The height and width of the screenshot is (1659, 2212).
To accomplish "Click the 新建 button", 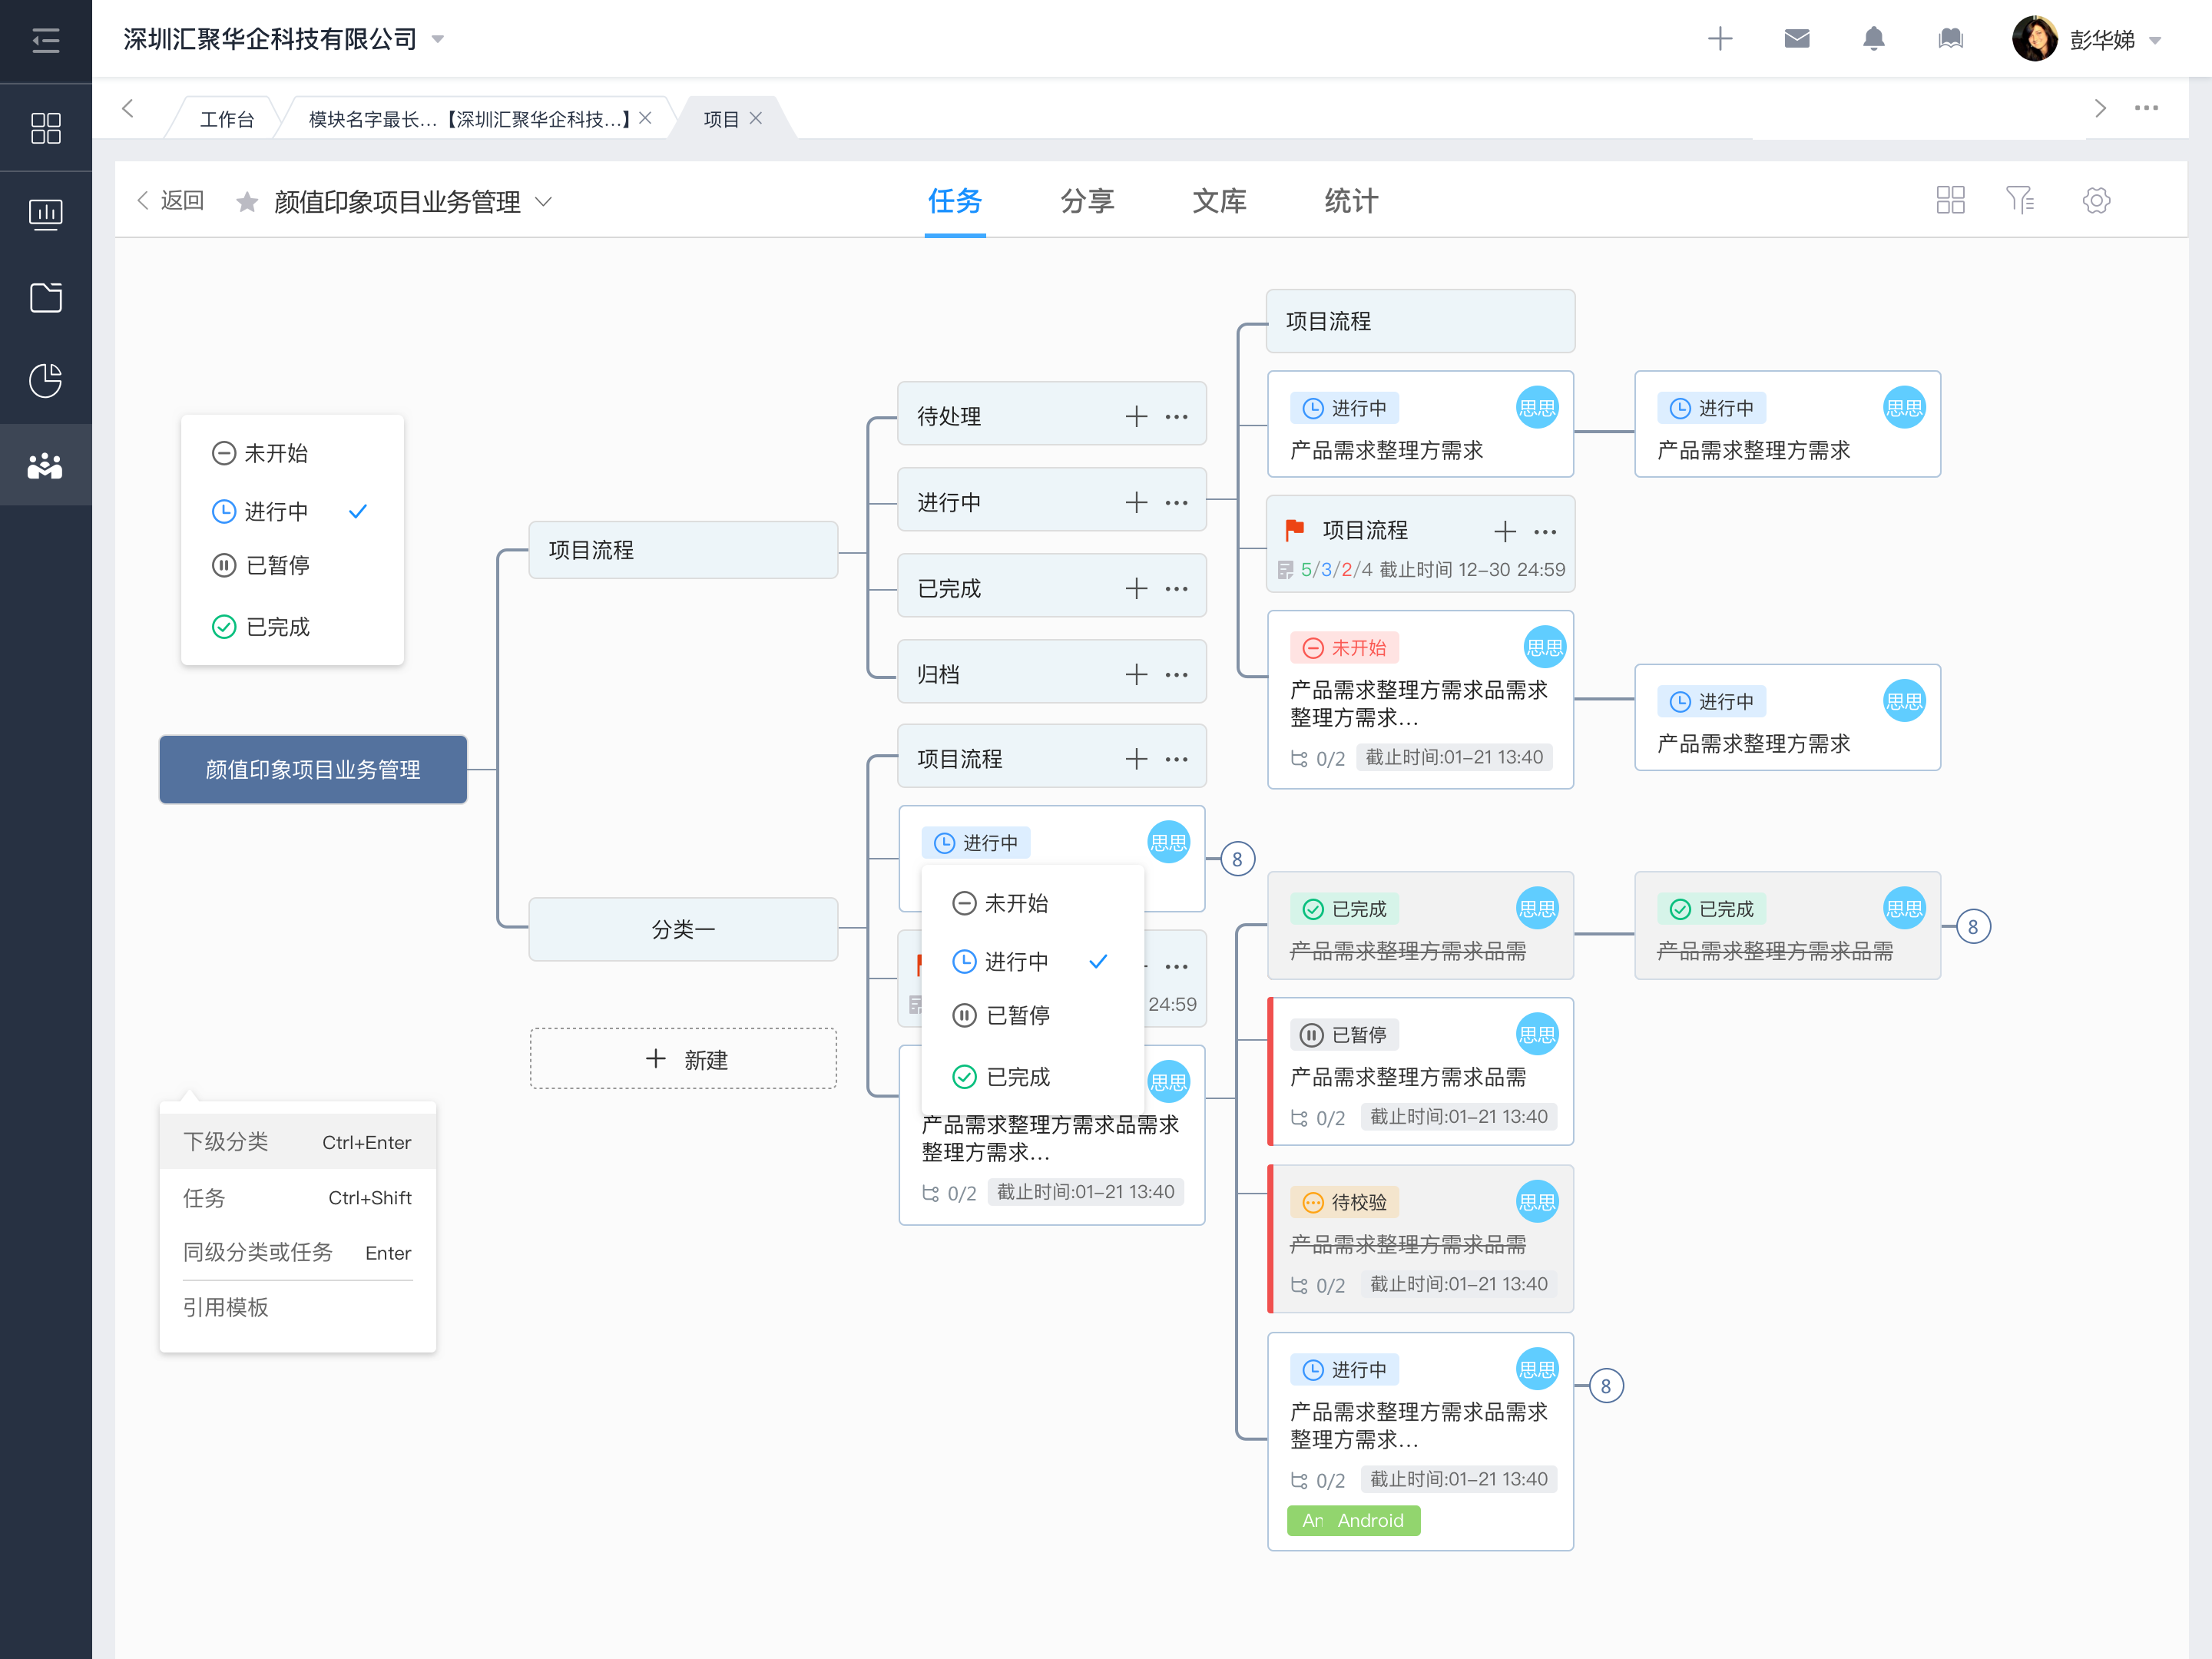I will tap(683, 1059).
